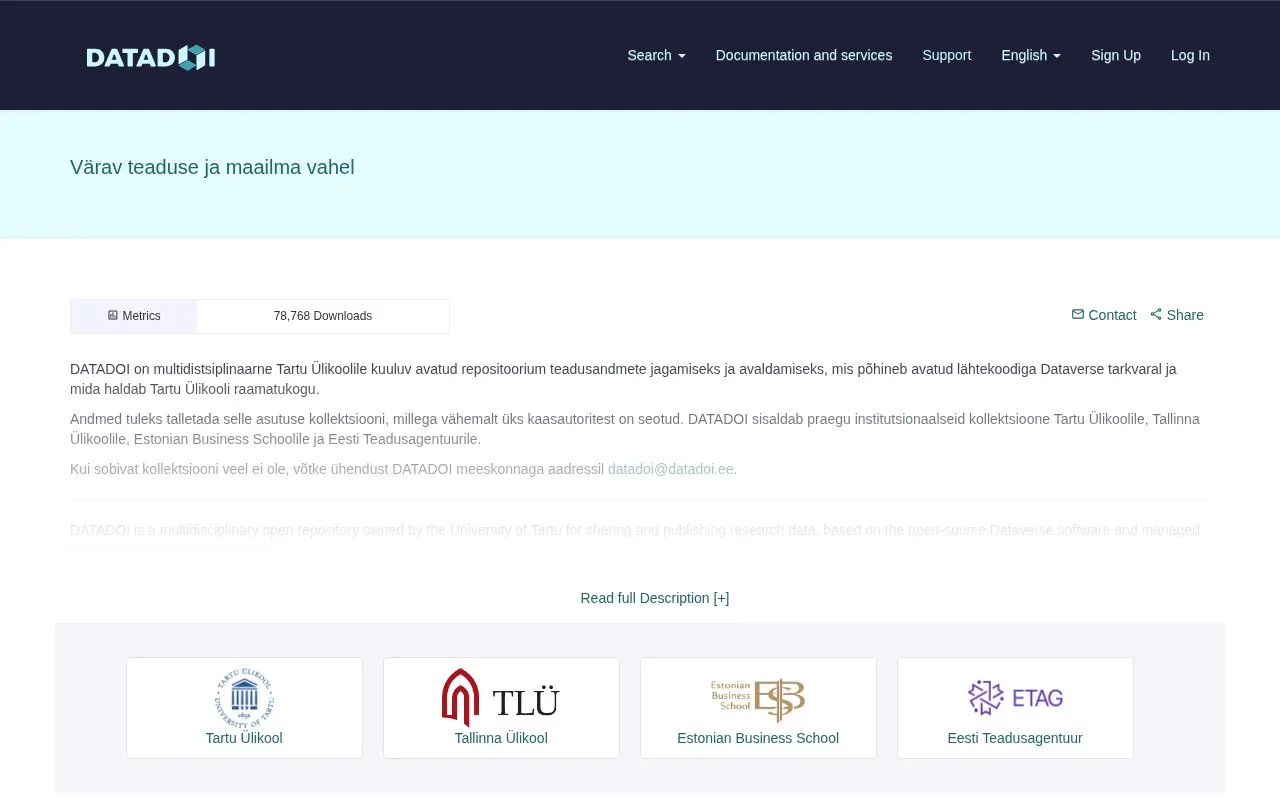Click the DATADOI logo in header

(x=151, y=57)
